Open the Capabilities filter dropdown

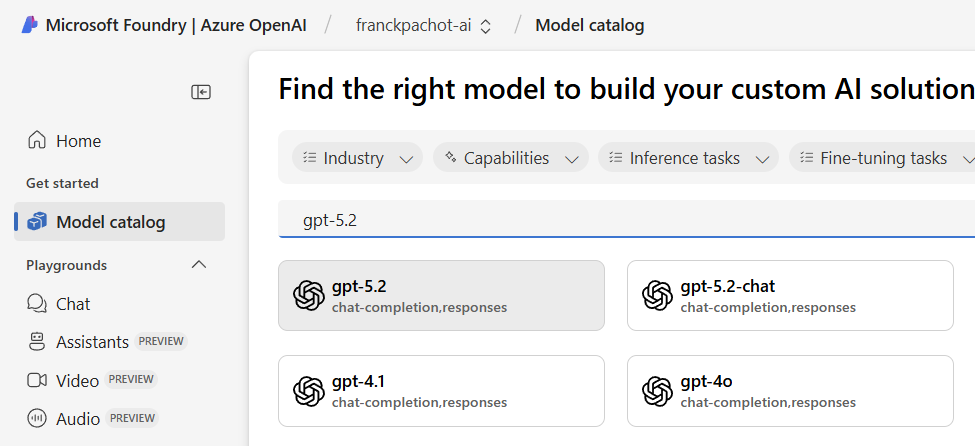click(x=511, y=157)
